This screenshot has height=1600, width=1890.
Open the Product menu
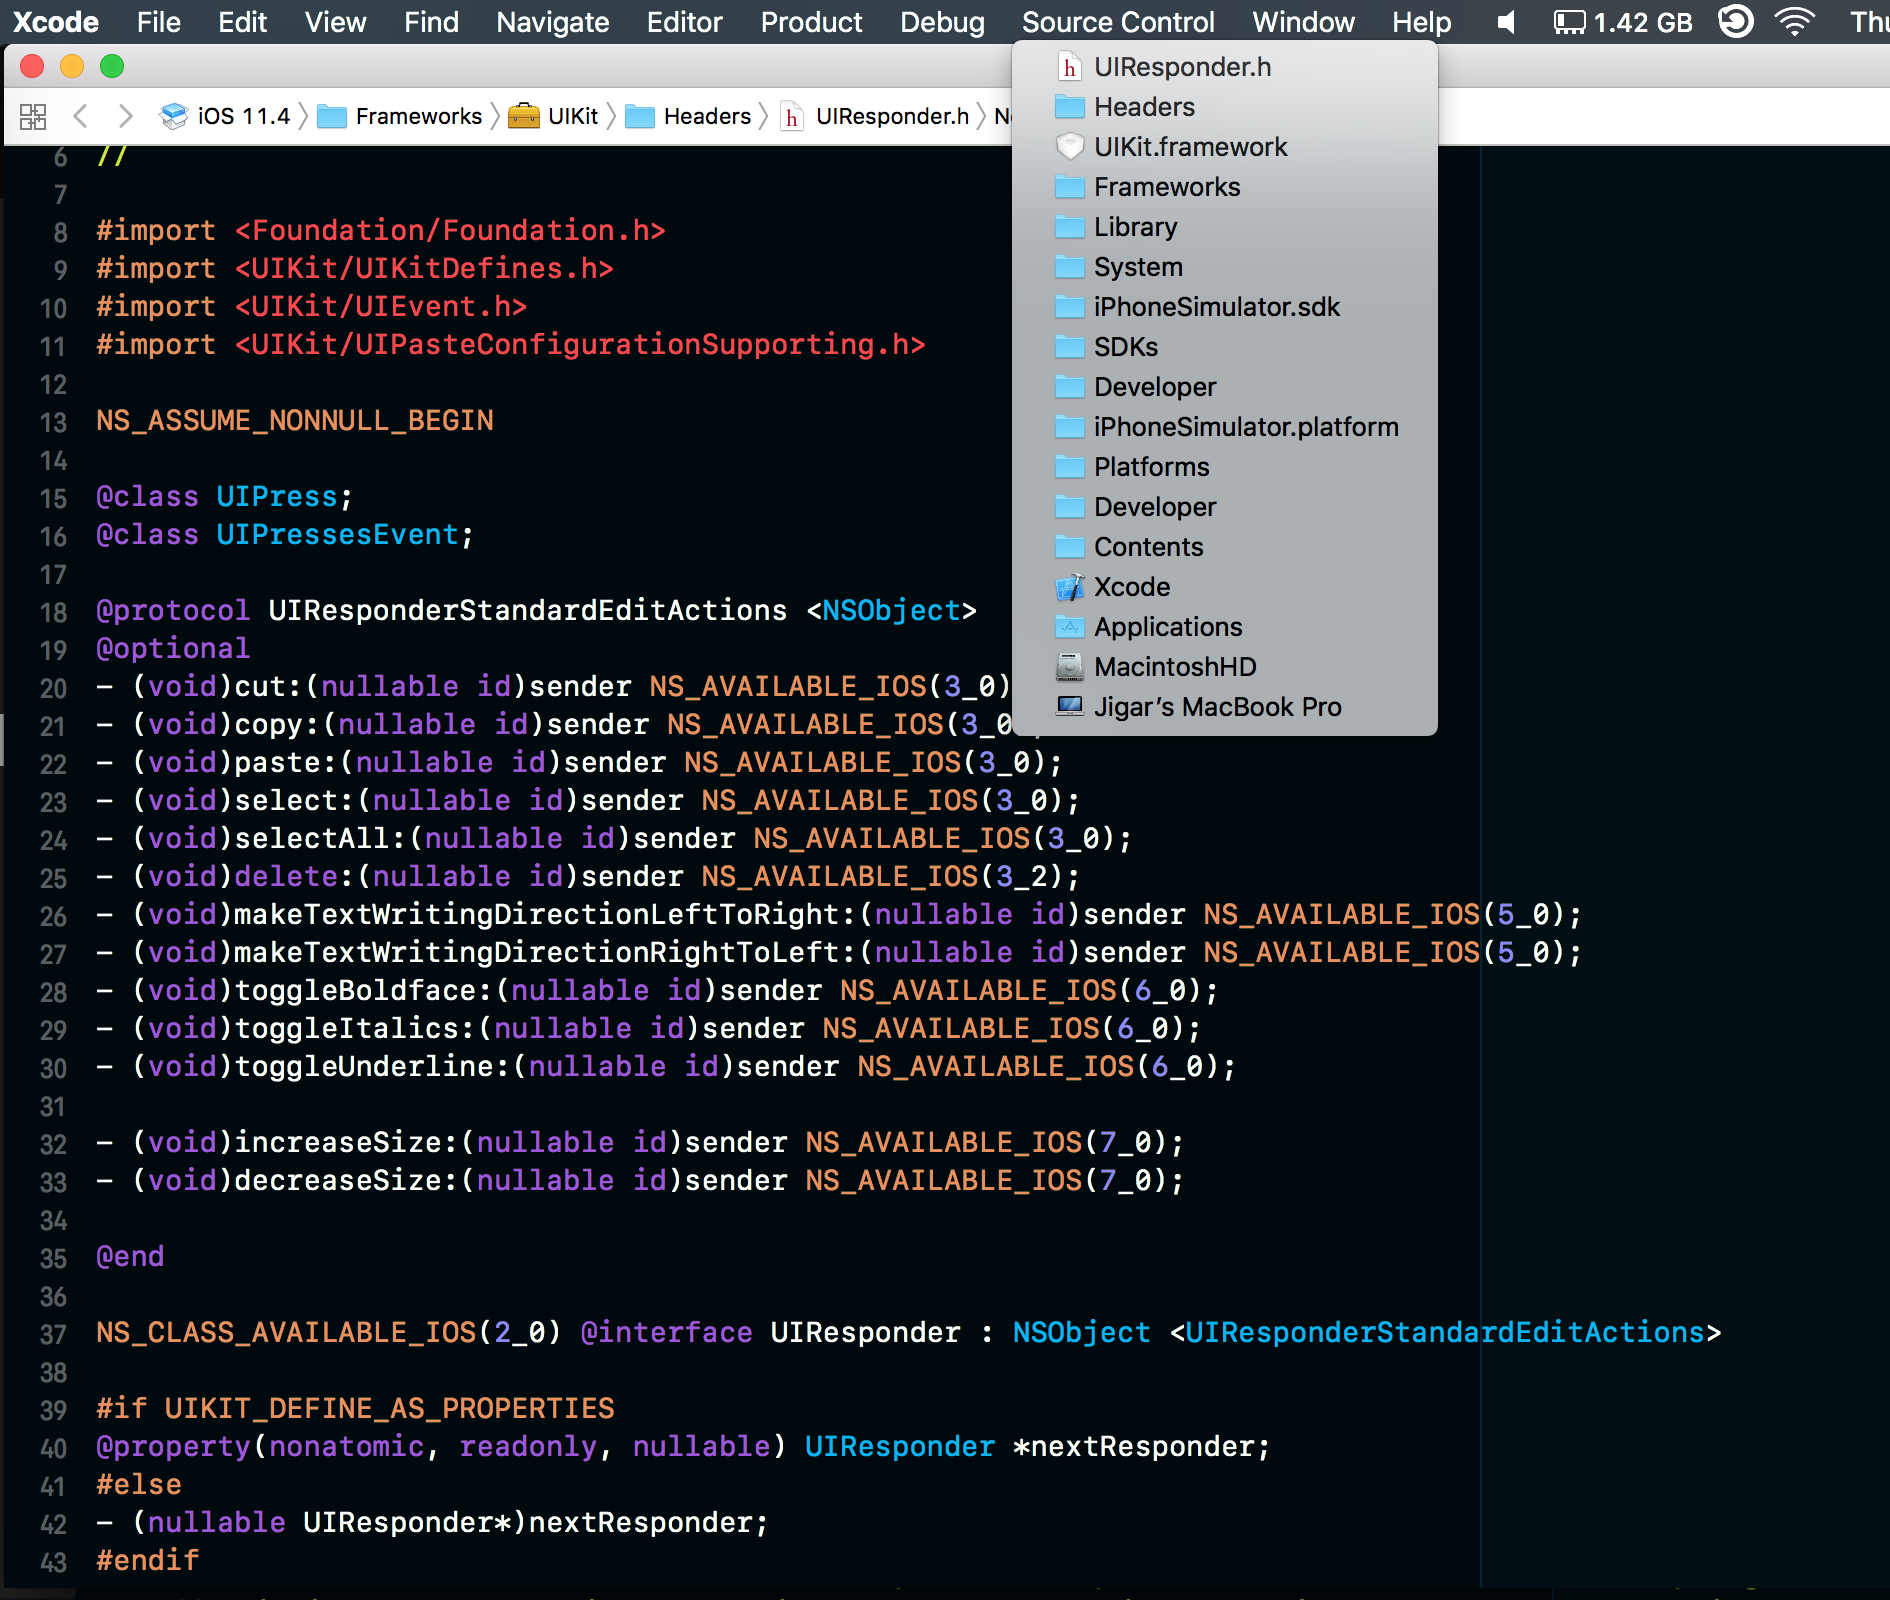tap(811, 22)
